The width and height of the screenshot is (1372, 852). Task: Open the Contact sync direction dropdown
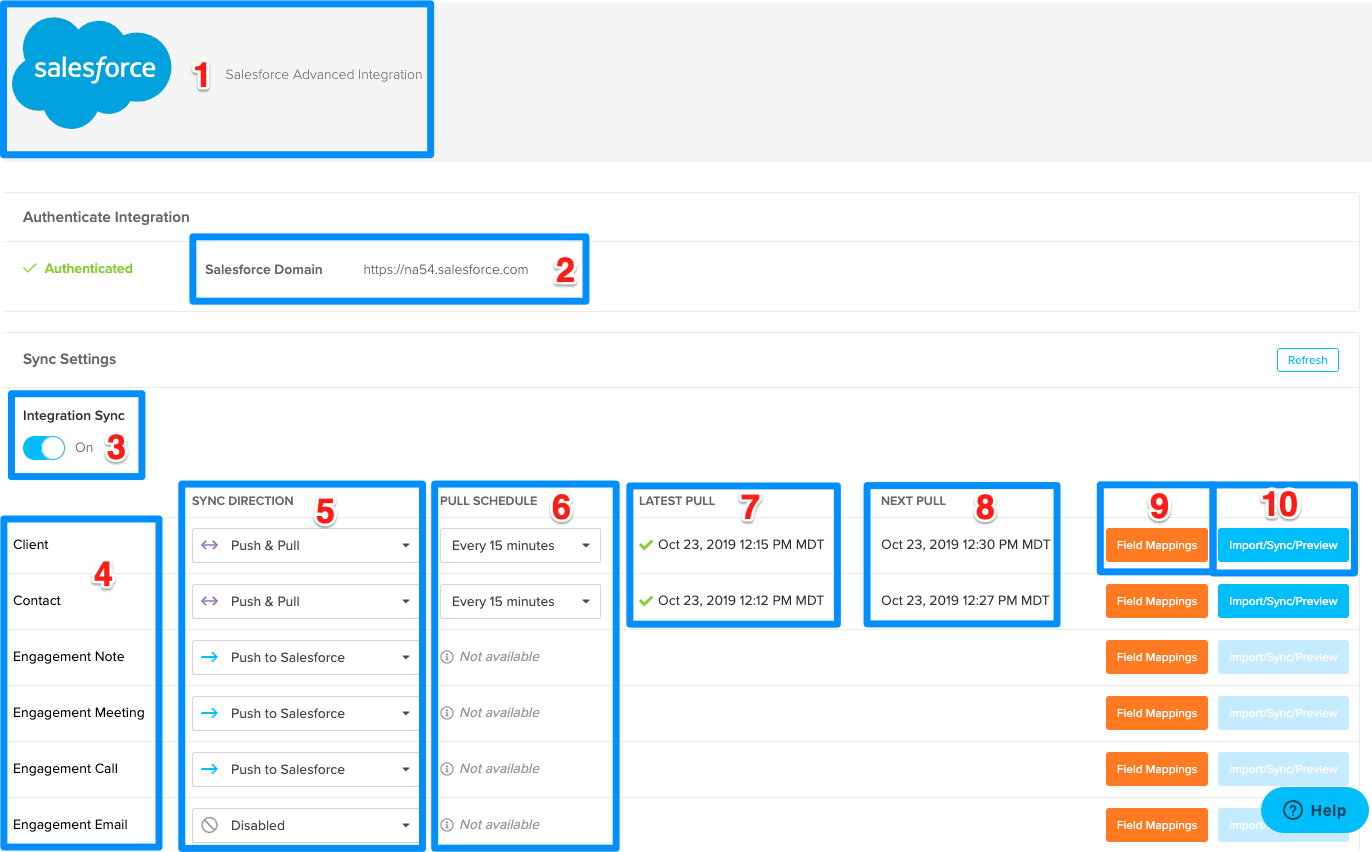point(305,601)
